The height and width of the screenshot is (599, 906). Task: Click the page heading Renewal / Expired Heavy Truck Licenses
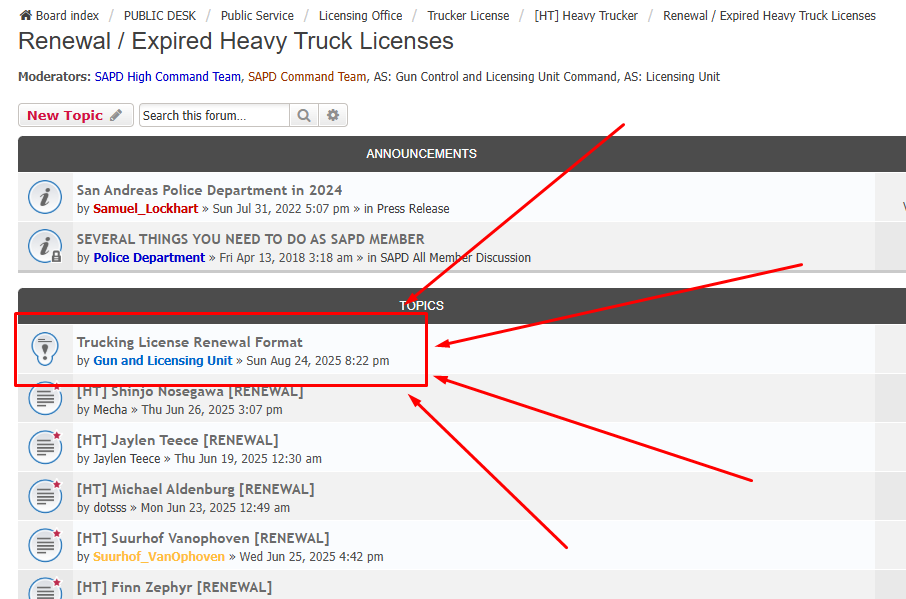(x=236, y=41)
